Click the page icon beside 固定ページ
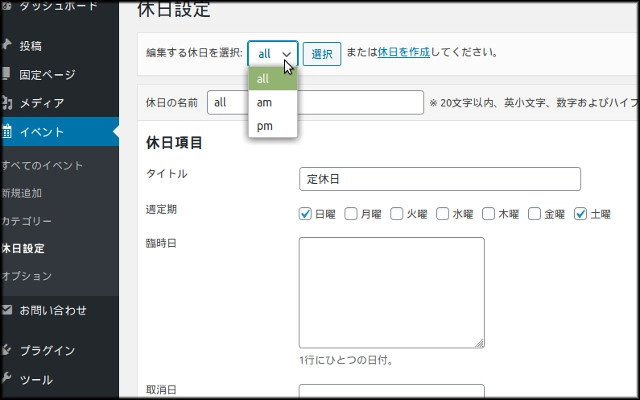Viewport: 640px width, 400px height. (x=5, y=74)
